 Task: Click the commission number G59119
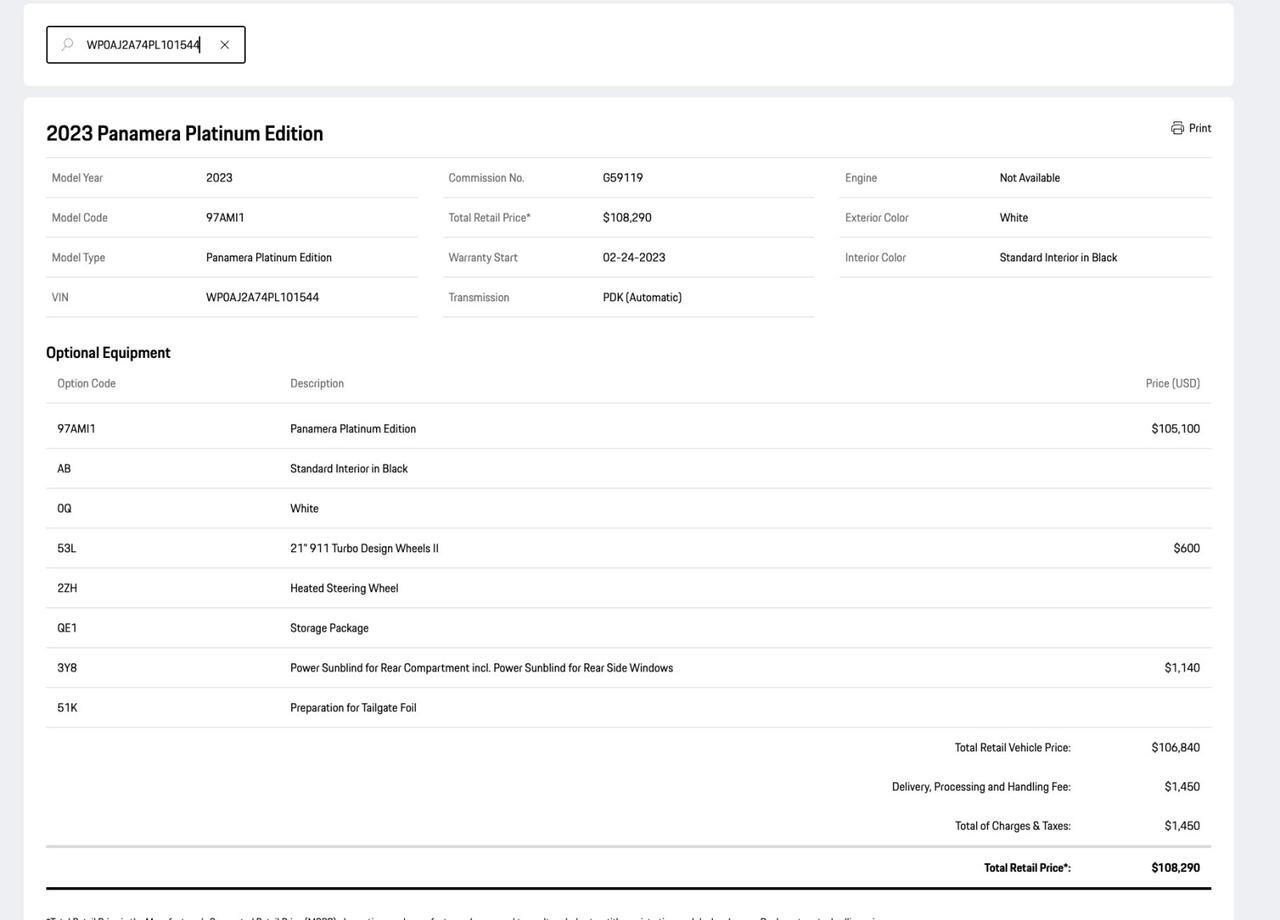[x=622, y=178]
